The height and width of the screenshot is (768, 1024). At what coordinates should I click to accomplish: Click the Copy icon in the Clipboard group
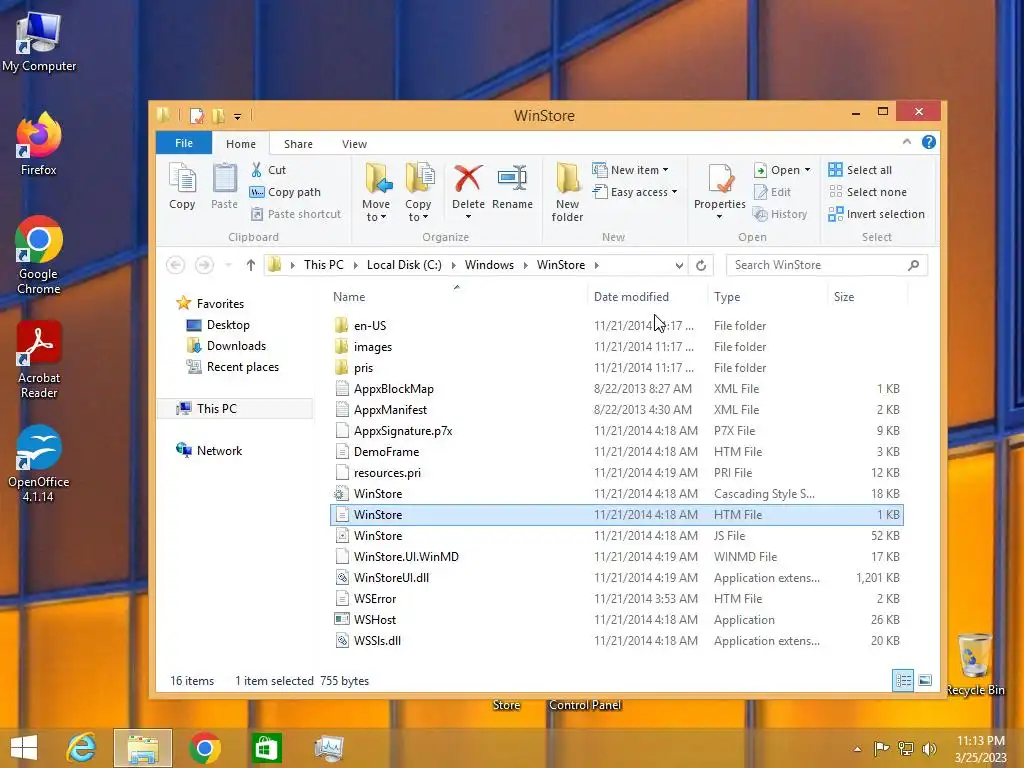pos(182,187)
